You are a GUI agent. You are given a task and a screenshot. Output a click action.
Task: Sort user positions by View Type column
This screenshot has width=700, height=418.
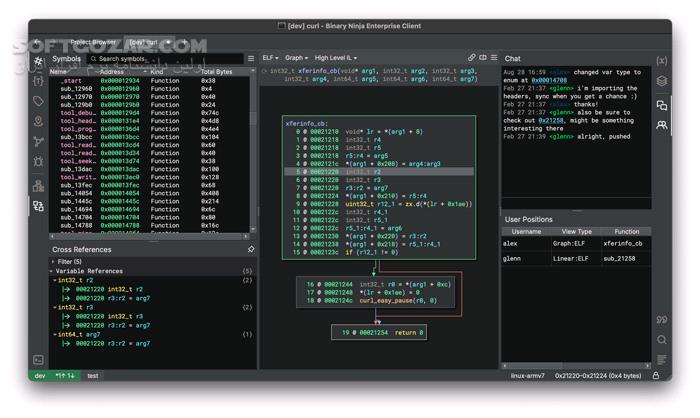tap(576, 231)
